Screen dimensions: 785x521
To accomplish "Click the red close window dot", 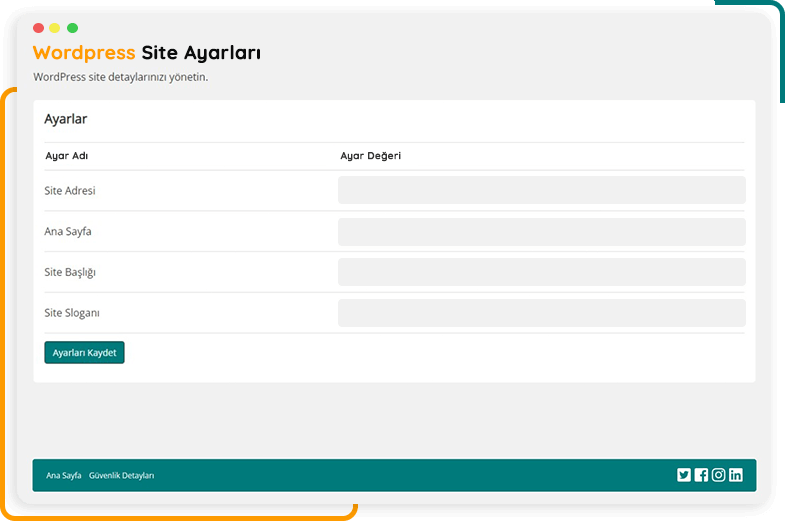I will tap(38, 28).
